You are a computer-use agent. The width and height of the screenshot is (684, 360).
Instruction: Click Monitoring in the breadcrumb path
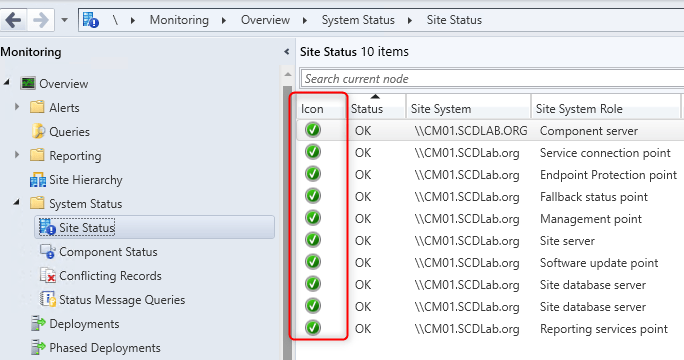tap(179, 20)
